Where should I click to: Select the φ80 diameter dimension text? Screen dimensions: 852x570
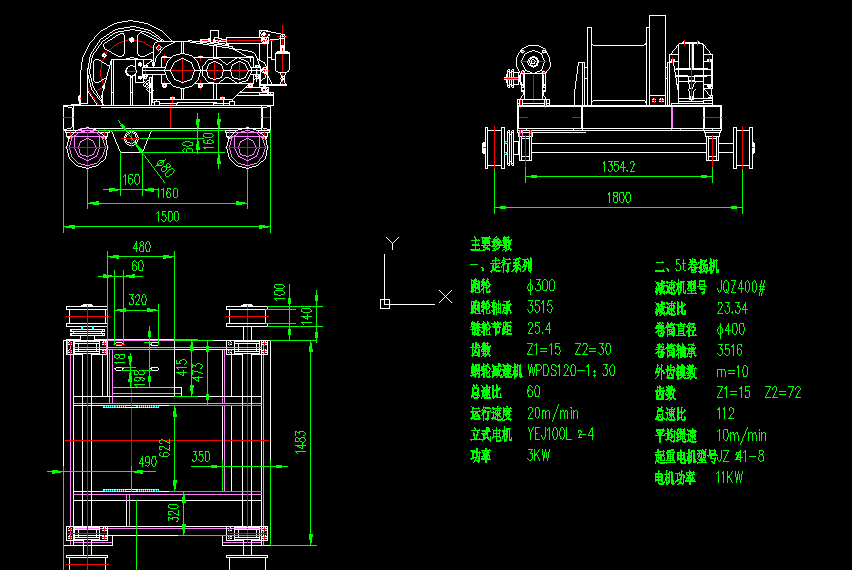click(165, 168)
